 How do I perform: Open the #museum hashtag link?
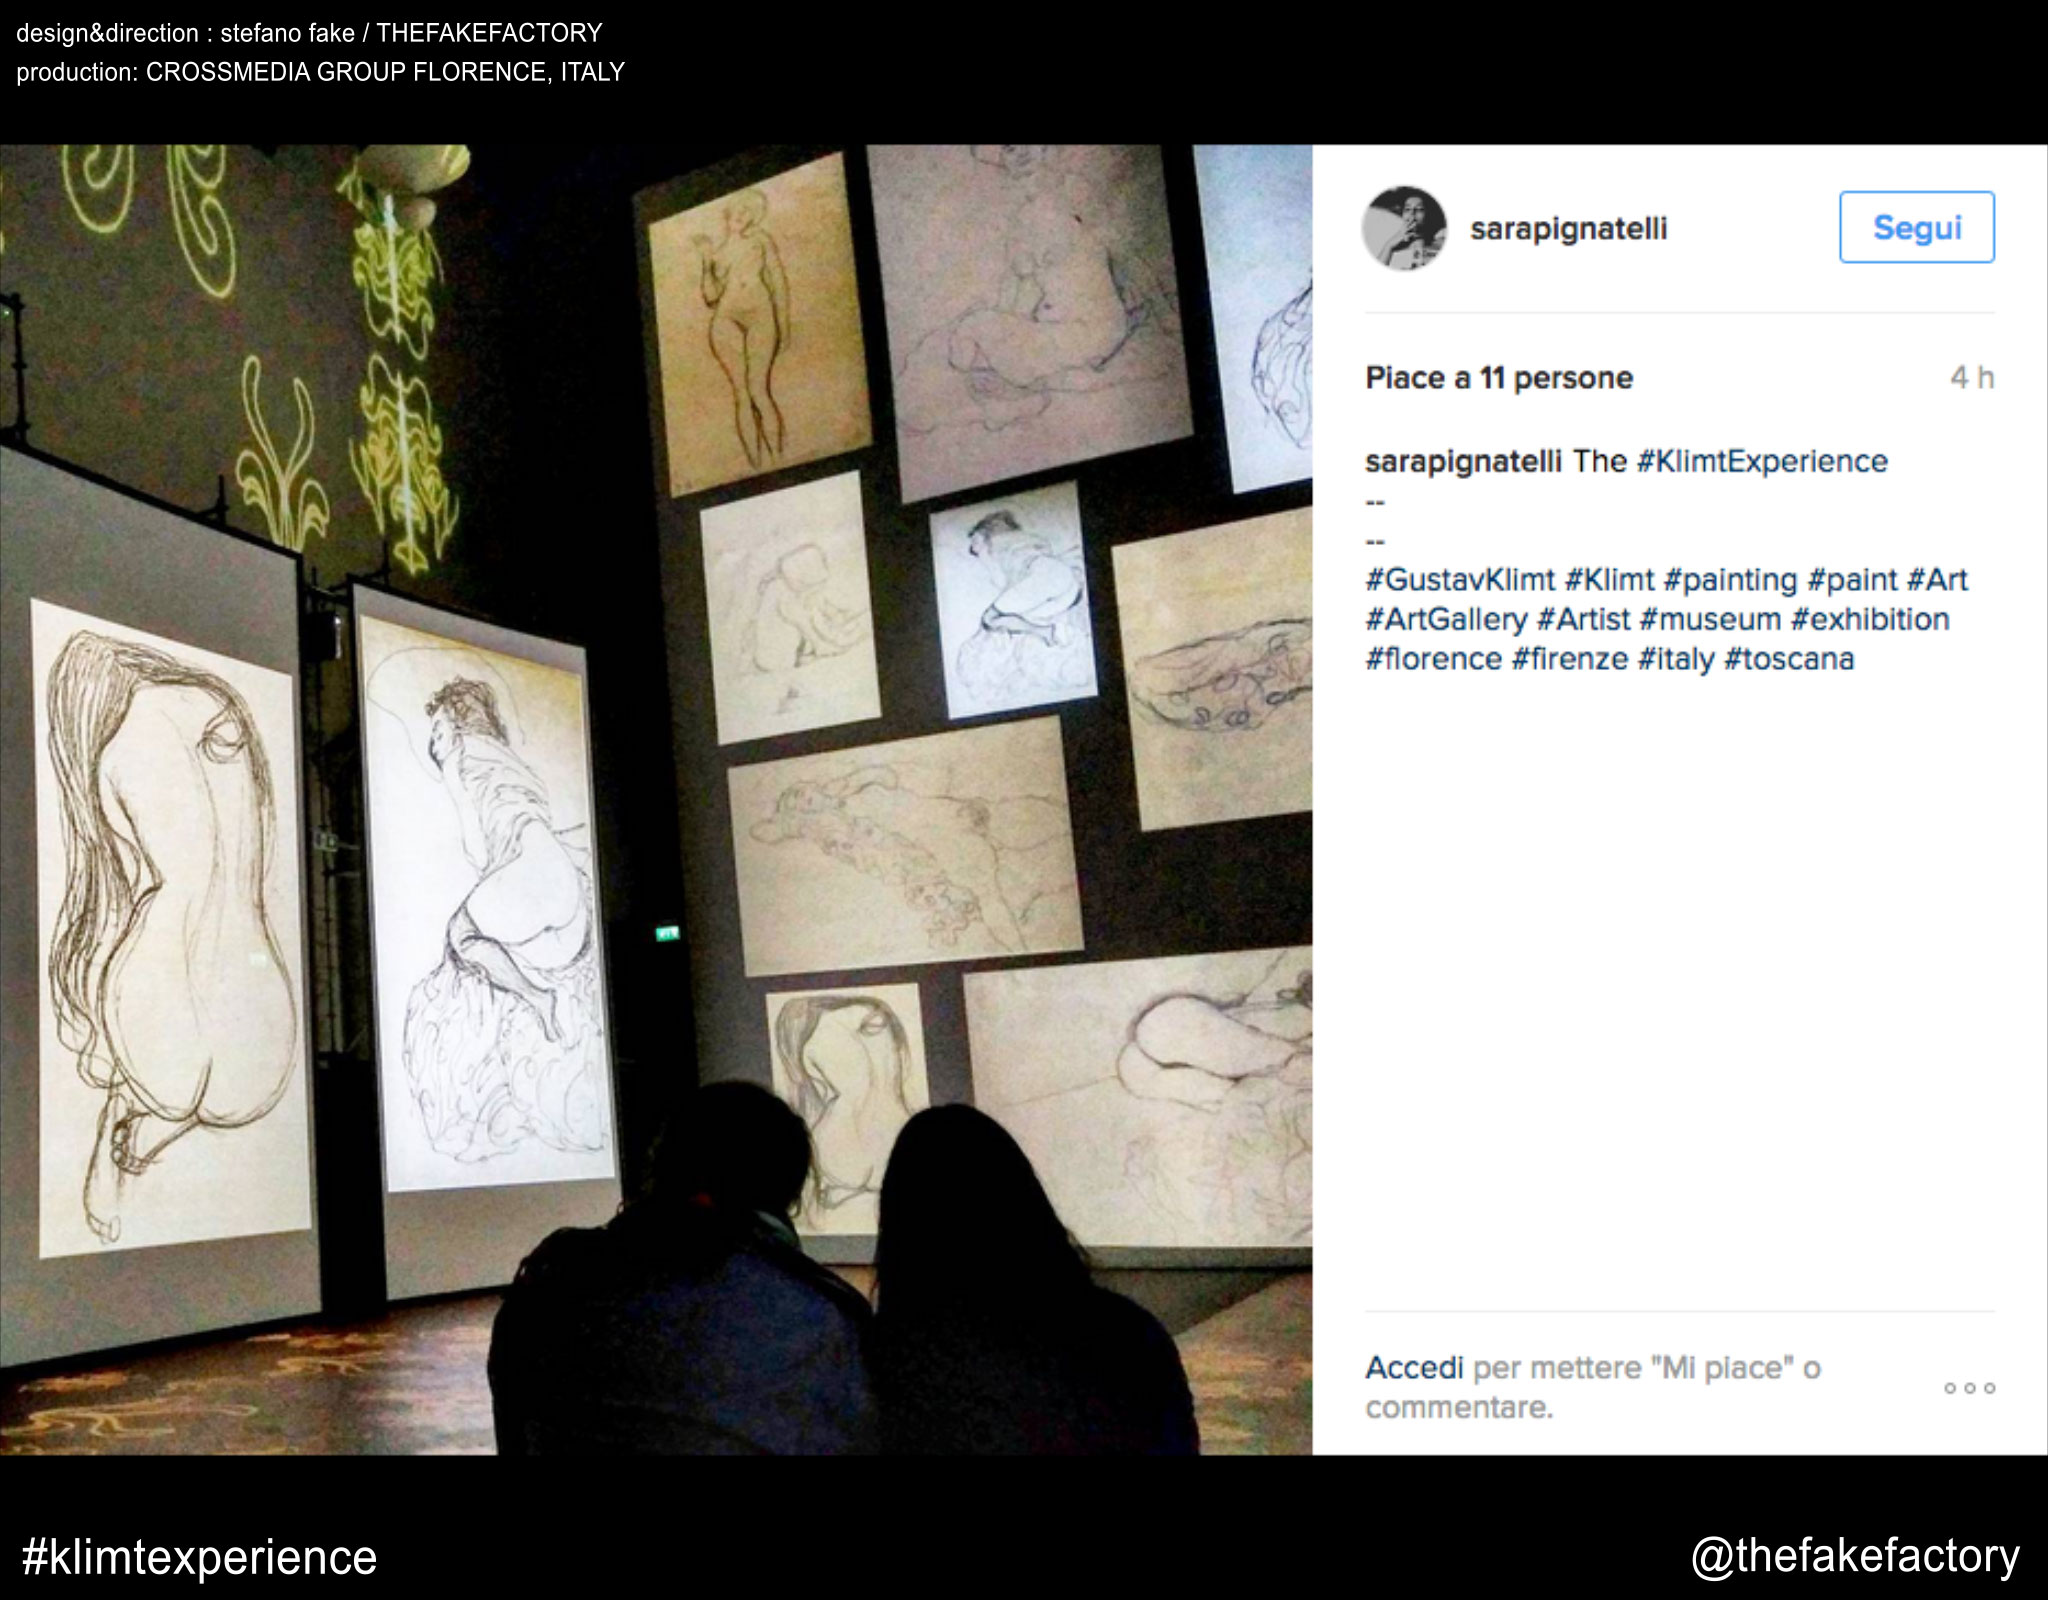coord(1710,620)
